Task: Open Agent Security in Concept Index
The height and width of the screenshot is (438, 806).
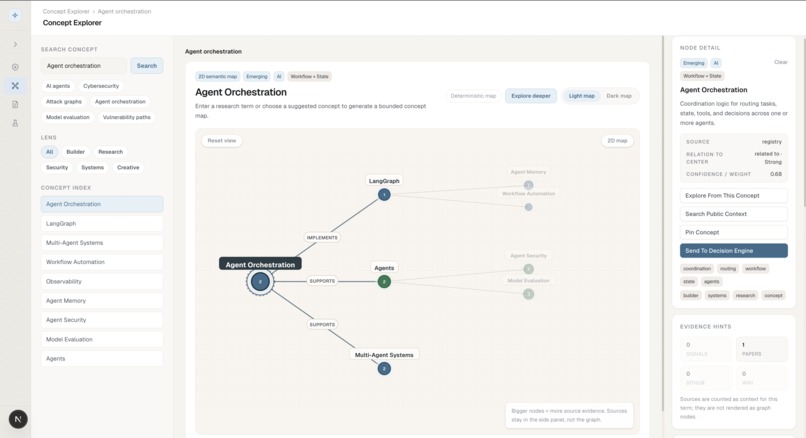Action: coord(102,320)
